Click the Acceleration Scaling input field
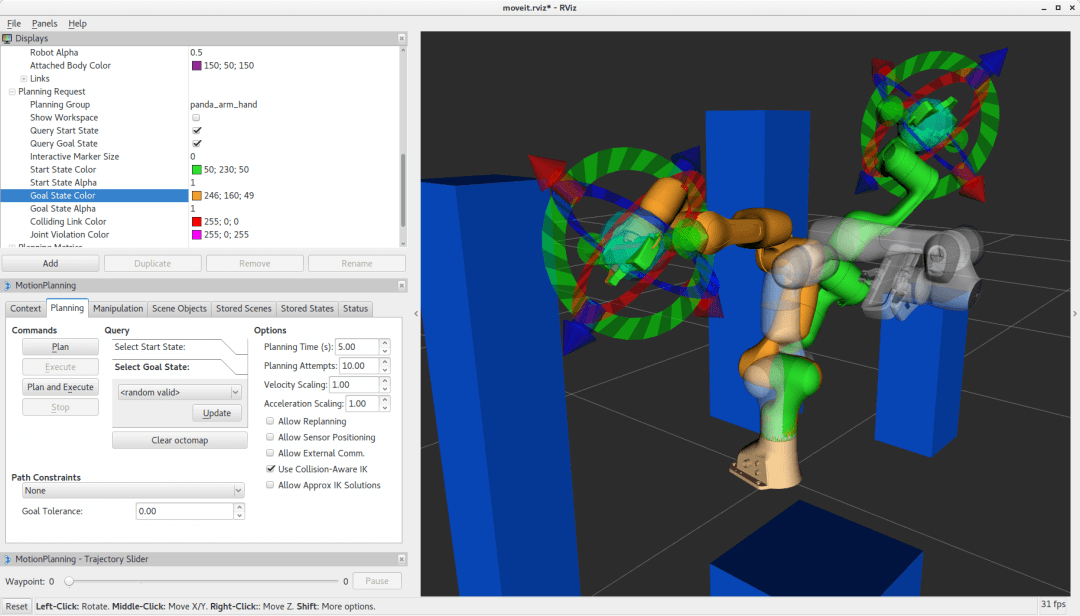 pyautogui.click(x=362, y=404)
